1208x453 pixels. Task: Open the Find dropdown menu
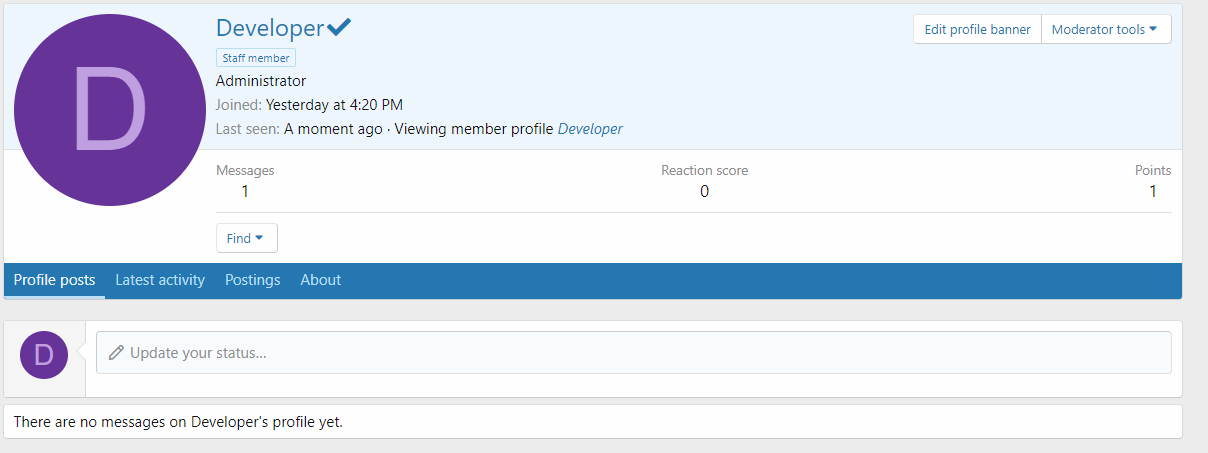246,238
